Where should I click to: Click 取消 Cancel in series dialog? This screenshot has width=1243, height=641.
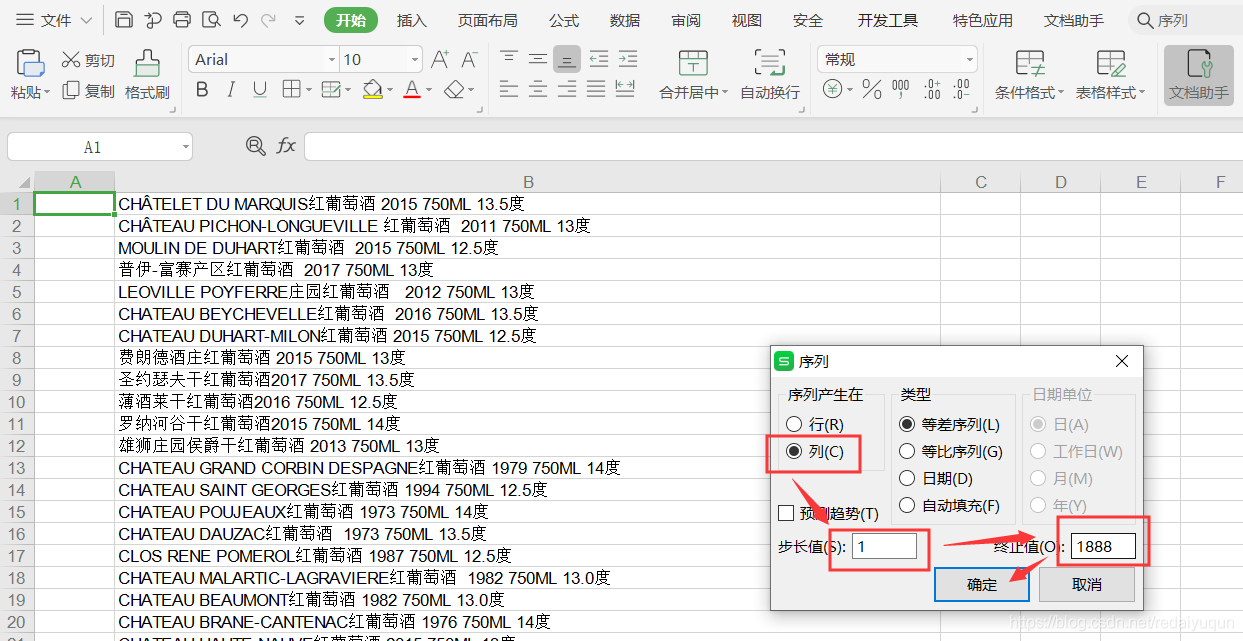pos(1087,585)
